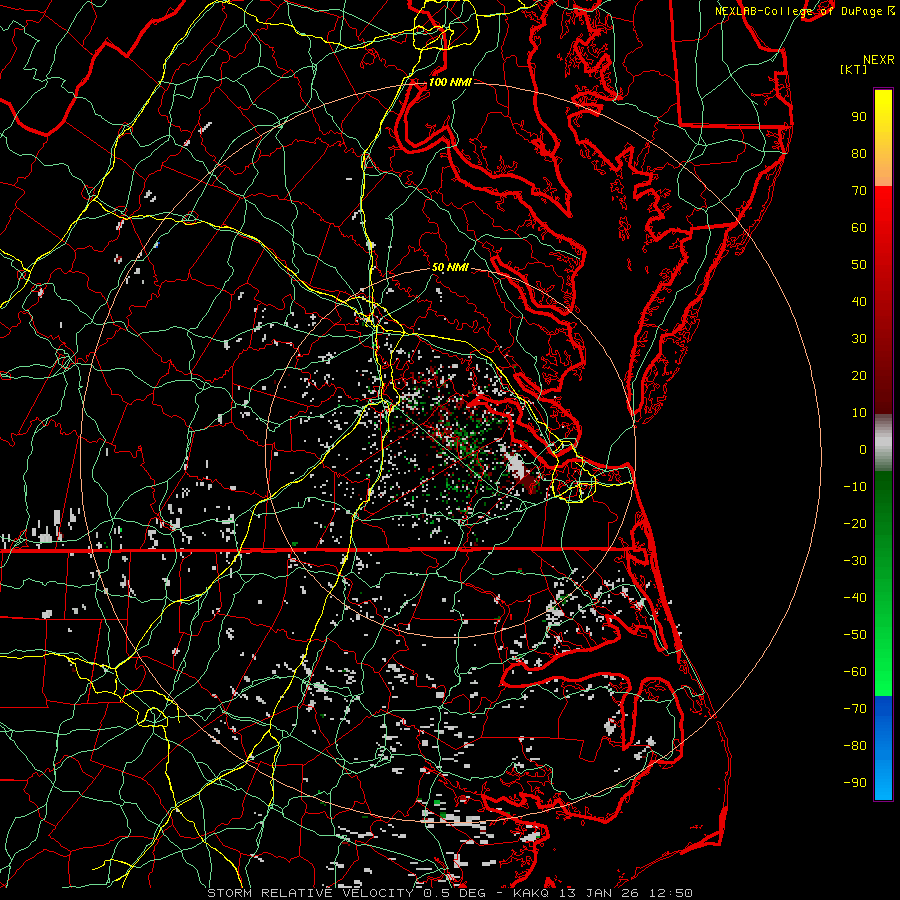Click the positive 60 value on velocity scale

tap(859, 228)
